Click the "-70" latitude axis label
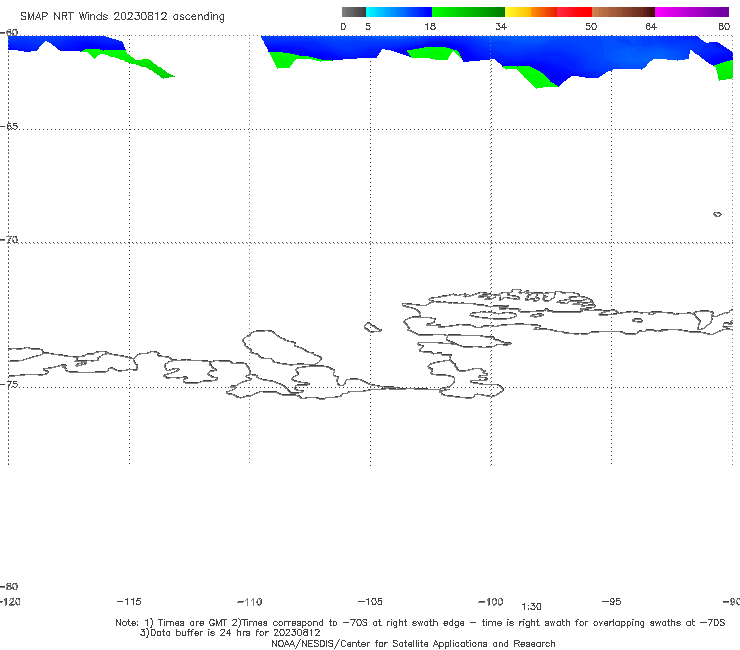The width and height of the screenshot is (740, 650). point(9,240)
